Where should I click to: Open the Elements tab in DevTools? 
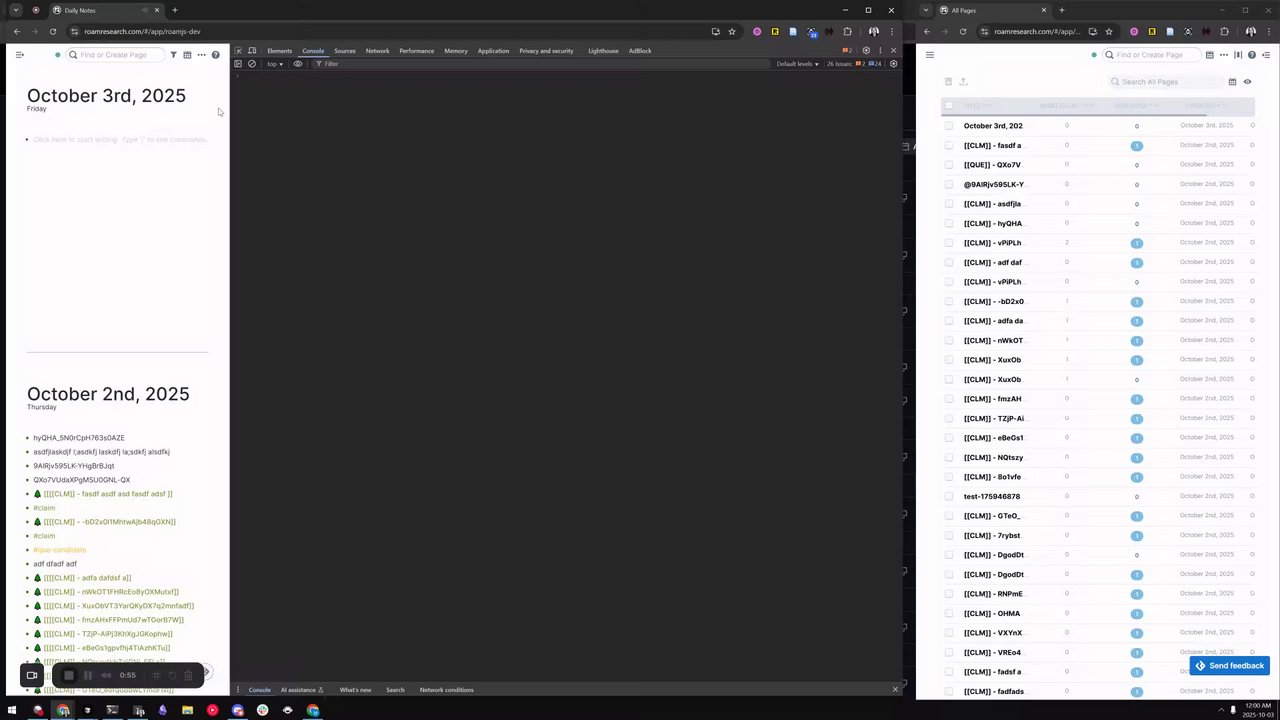click(x=280, y=51)
